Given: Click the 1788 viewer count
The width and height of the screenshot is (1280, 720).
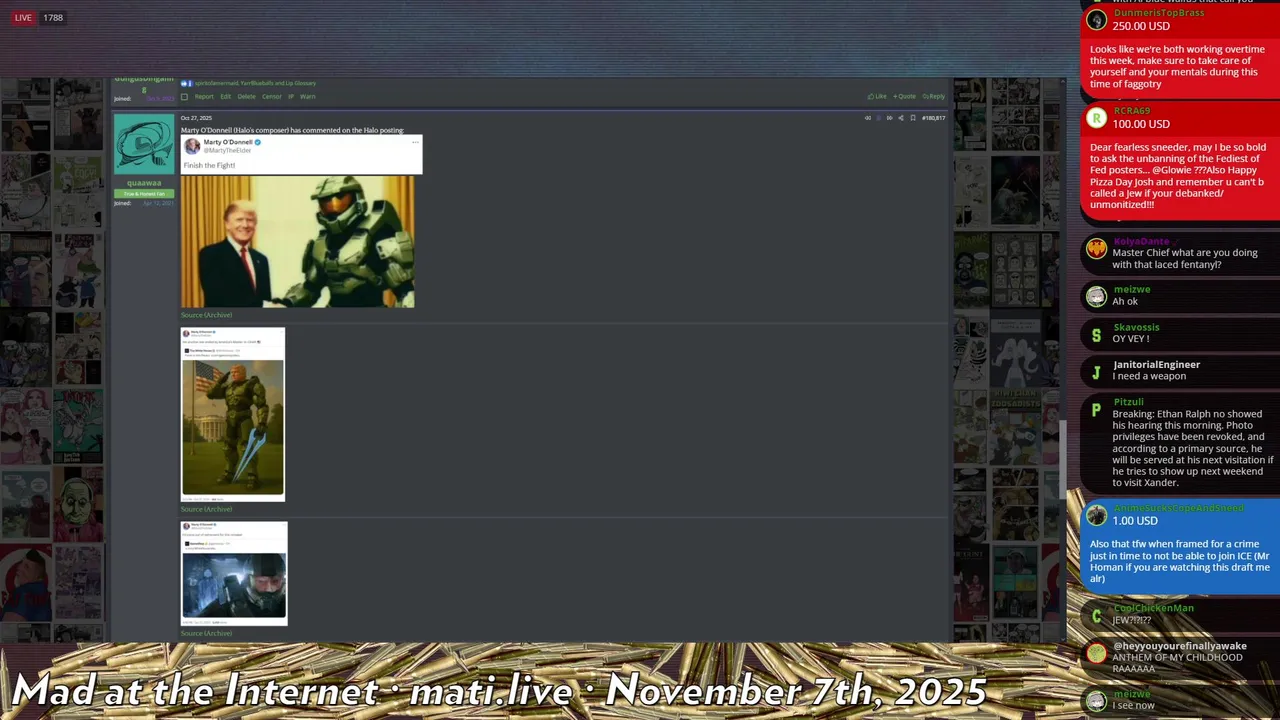Looking at the screenshot, I should 53,17.
